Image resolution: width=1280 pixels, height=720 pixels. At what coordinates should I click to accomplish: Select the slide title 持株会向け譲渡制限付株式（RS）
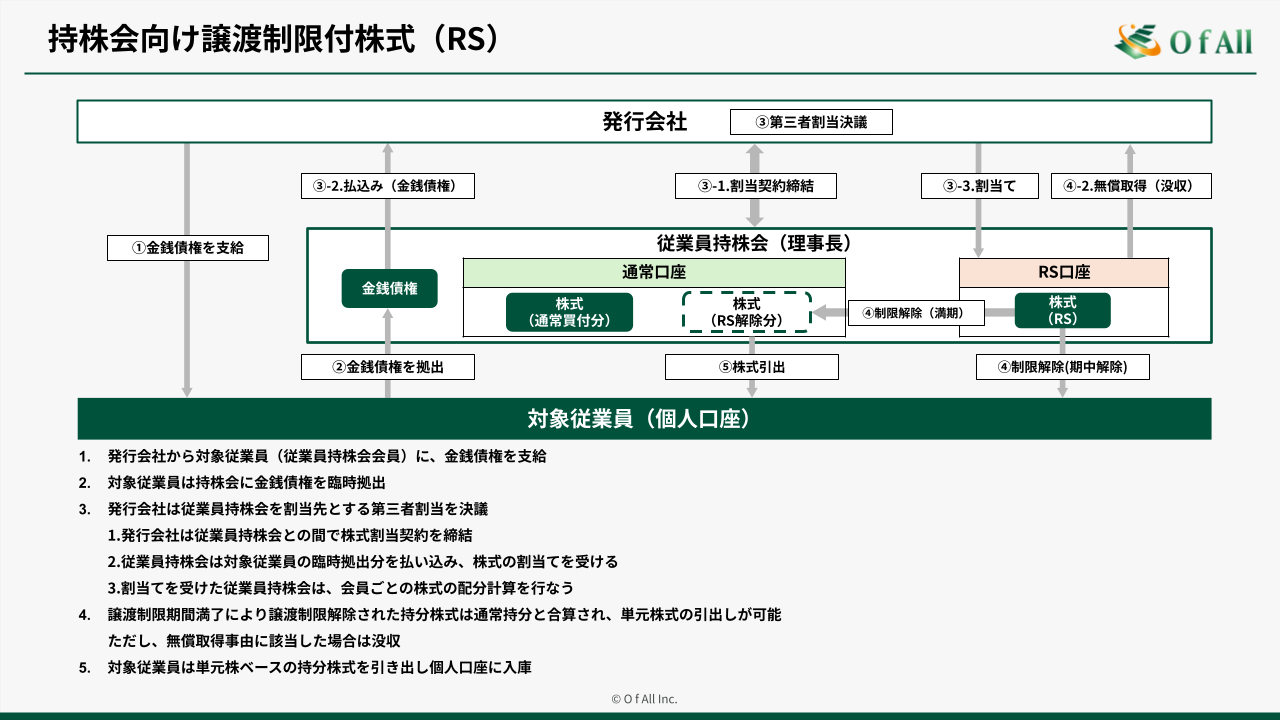273,39
